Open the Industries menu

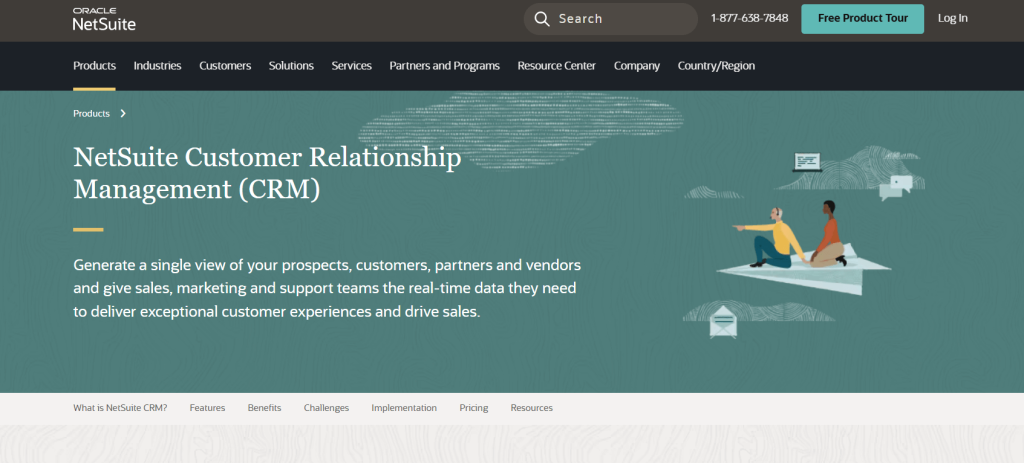pyautogui.click(x=157, y=66)
